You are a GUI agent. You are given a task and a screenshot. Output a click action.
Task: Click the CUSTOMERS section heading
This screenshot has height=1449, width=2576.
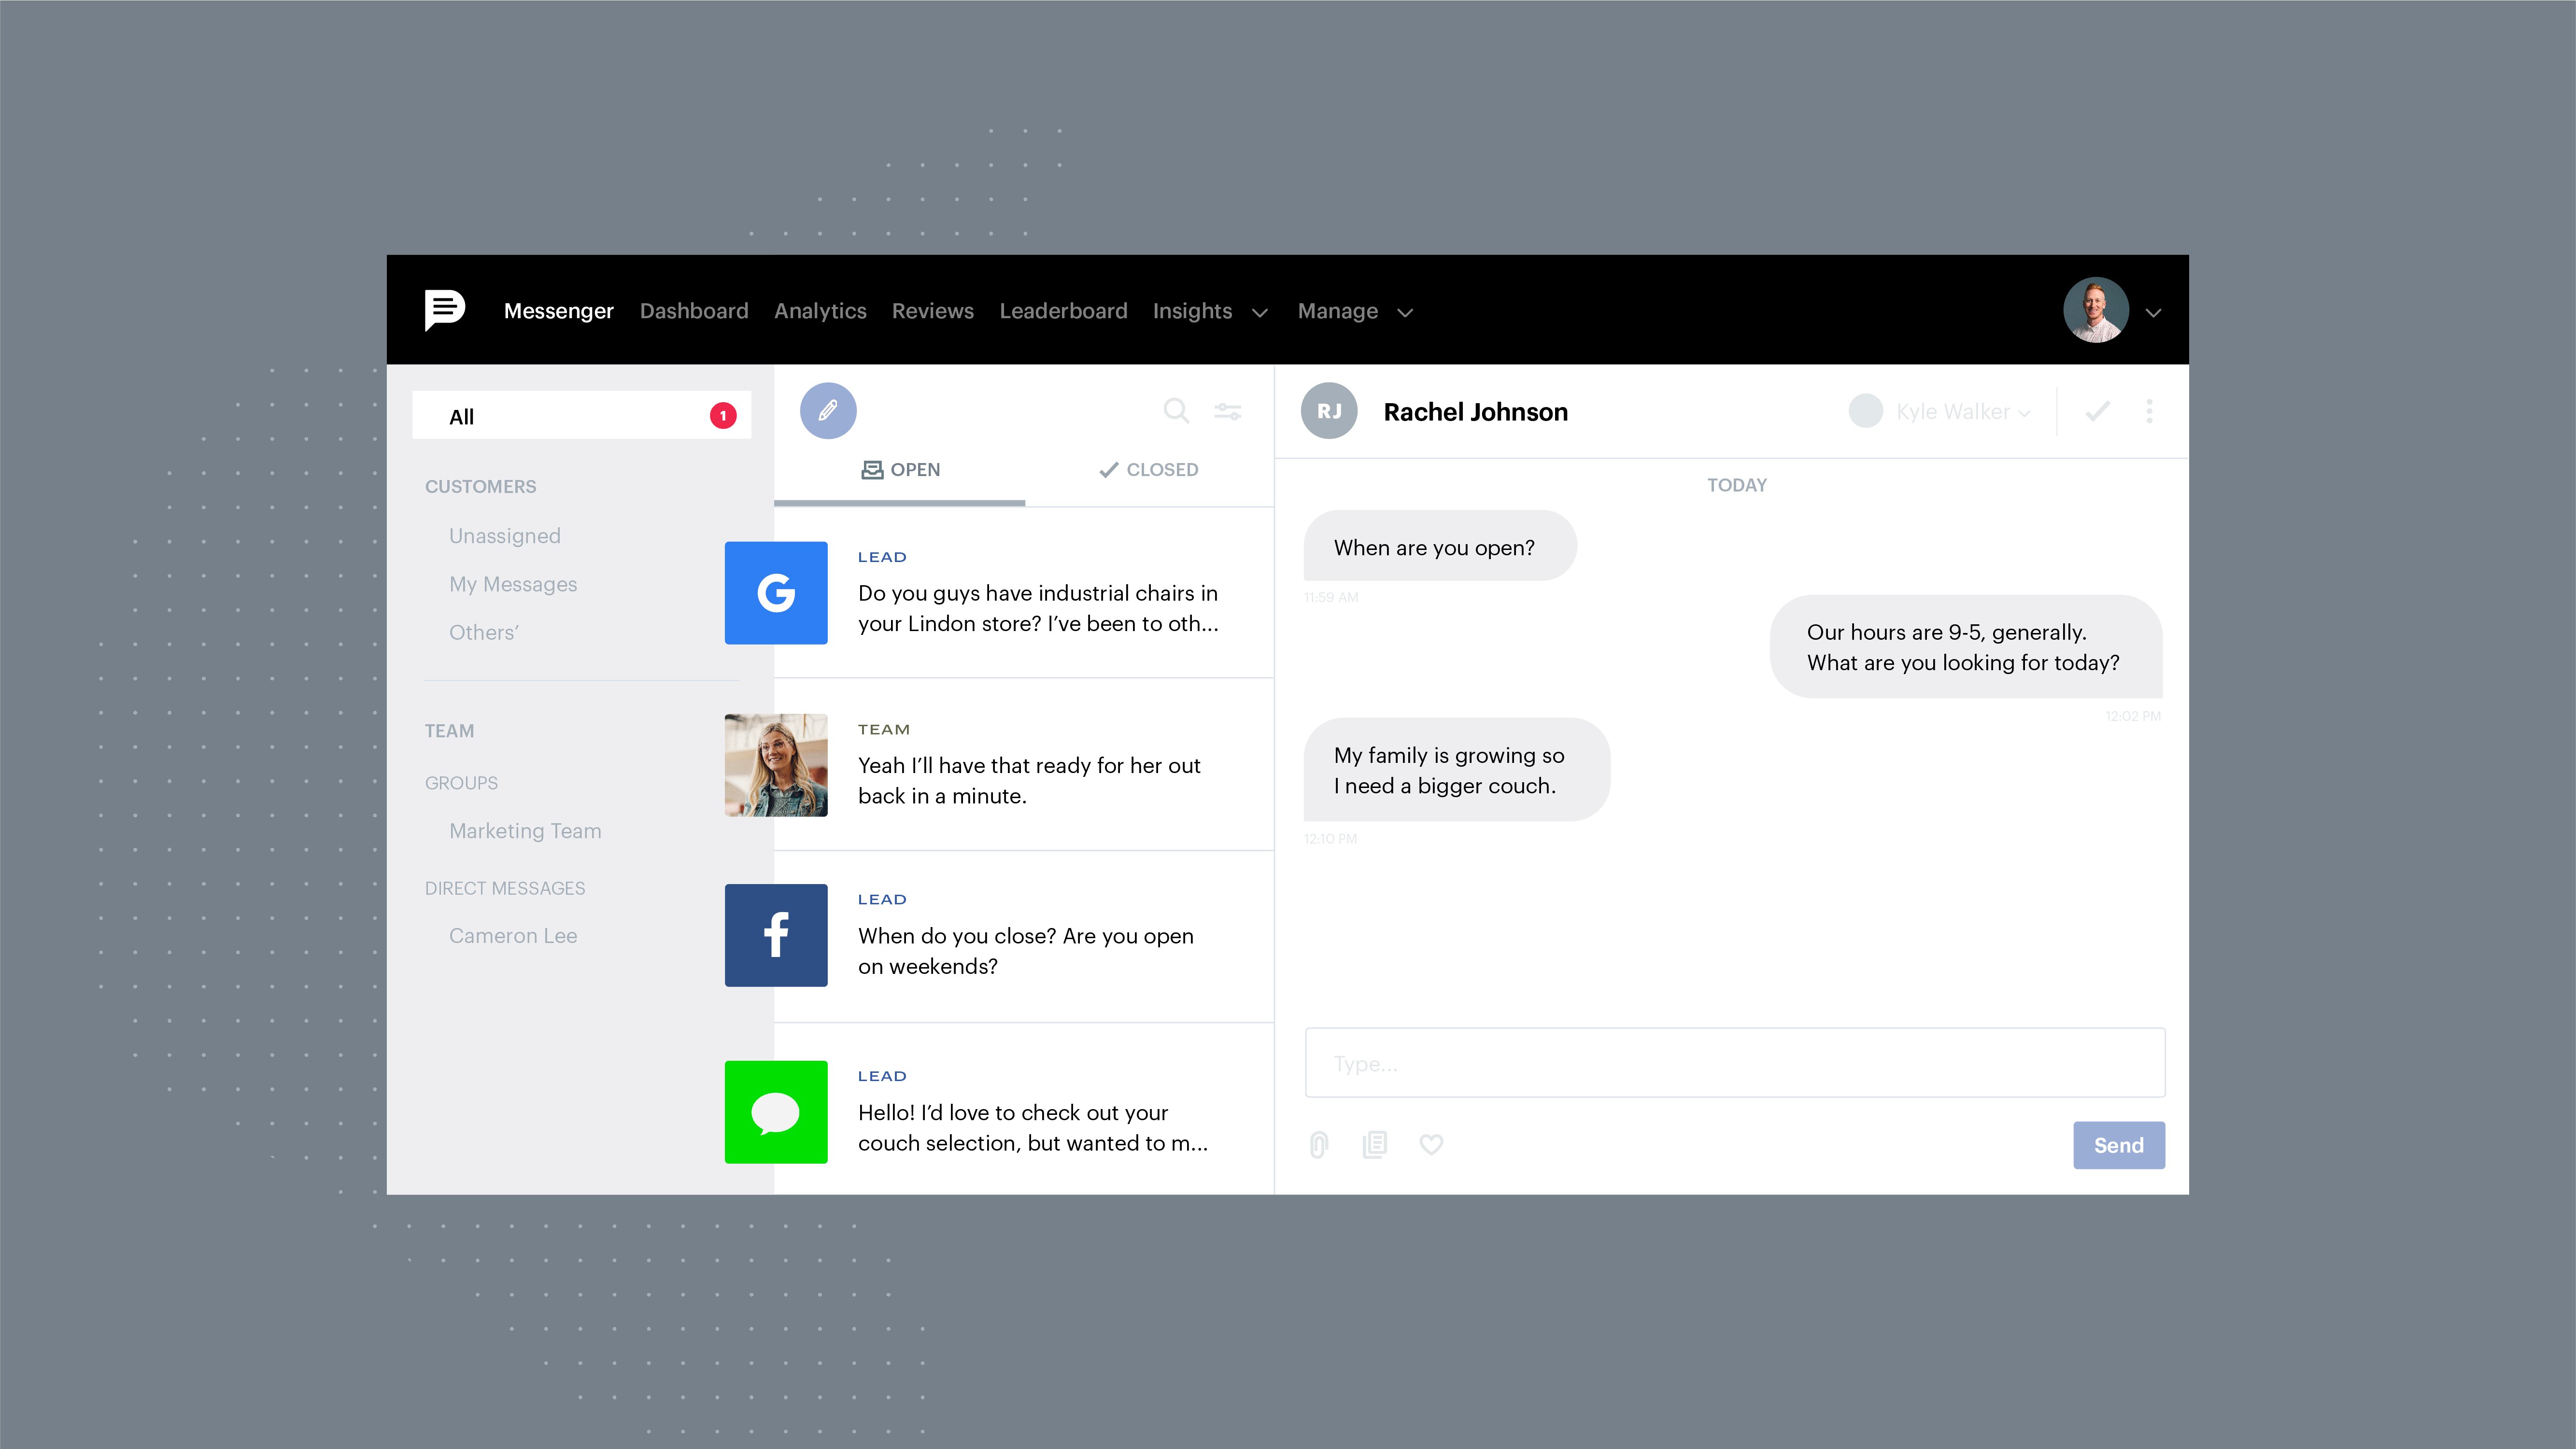tap(481, 487)
